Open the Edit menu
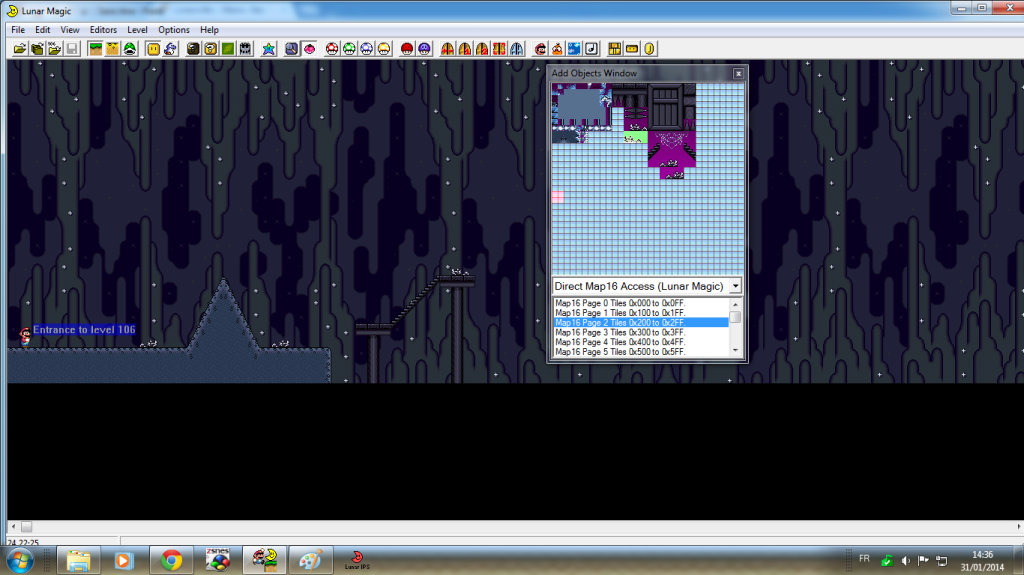The height and width of the screenshot is (575, 1024). click(42, 30)
